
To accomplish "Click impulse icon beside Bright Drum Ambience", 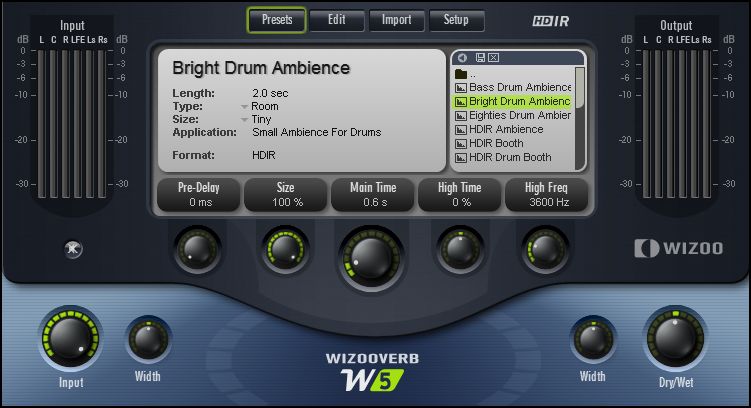I will point(461,102).
